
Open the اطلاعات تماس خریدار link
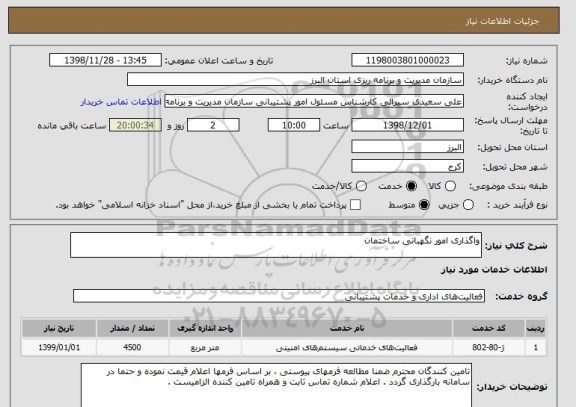point(121,102)
